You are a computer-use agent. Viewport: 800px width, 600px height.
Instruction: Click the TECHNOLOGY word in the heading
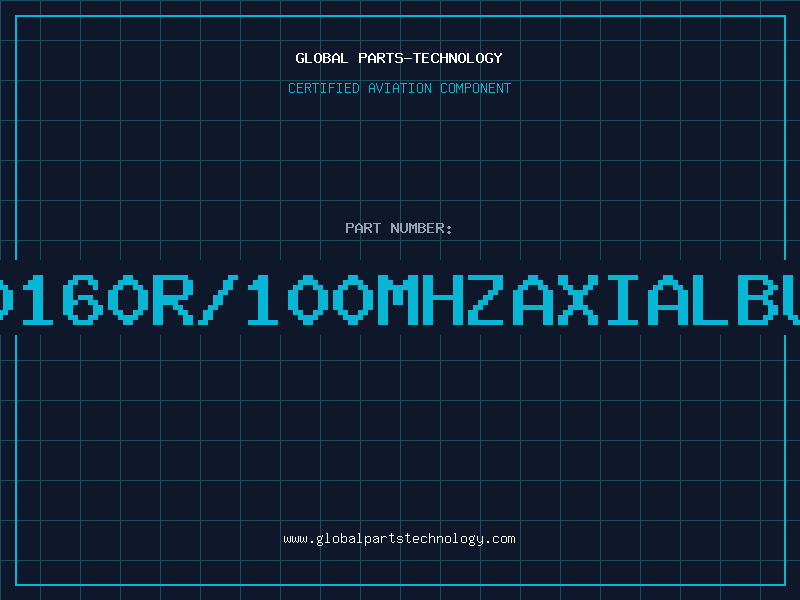[458, 58]
